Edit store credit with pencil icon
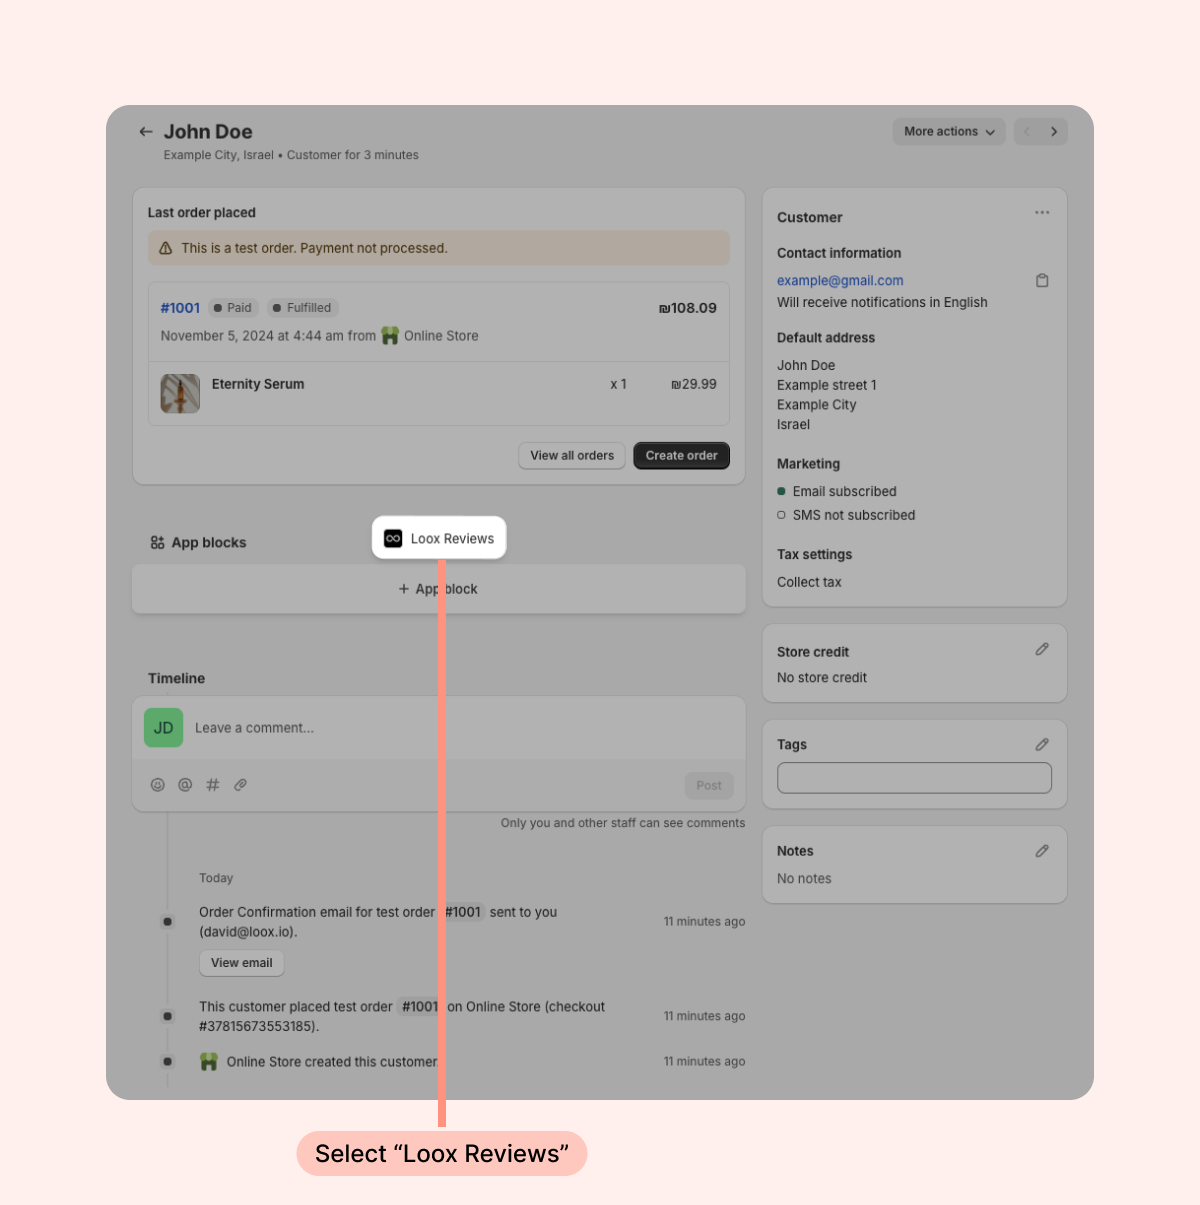This screenshot has width=1200, height=1205. [1042, 650]
